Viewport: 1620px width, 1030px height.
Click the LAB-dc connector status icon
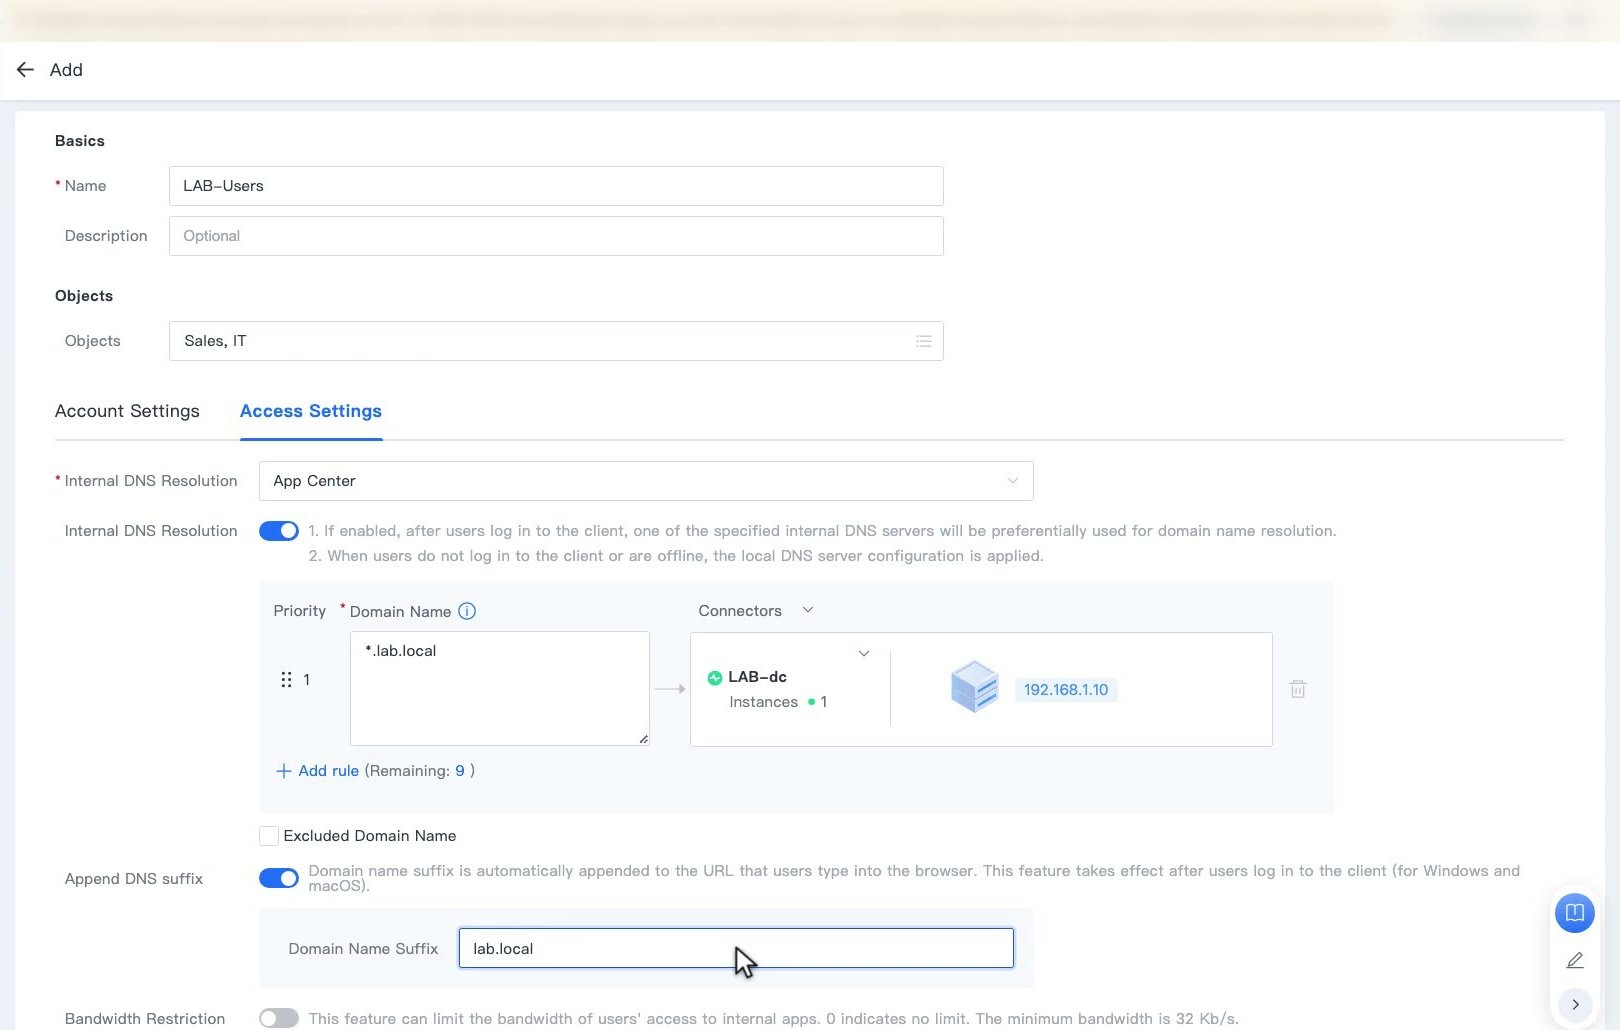point(715,678)
